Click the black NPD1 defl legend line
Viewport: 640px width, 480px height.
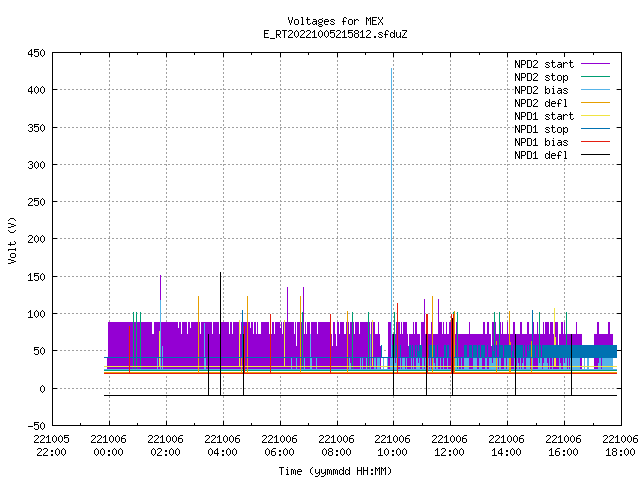595,155
